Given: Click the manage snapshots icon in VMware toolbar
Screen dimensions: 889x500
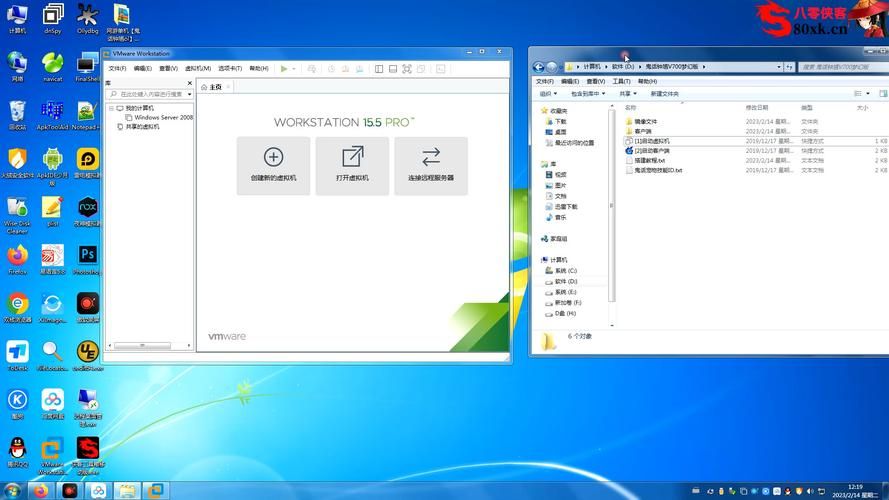Looking at the screenshot, I should pyautogui.click(x=359, y=69).
